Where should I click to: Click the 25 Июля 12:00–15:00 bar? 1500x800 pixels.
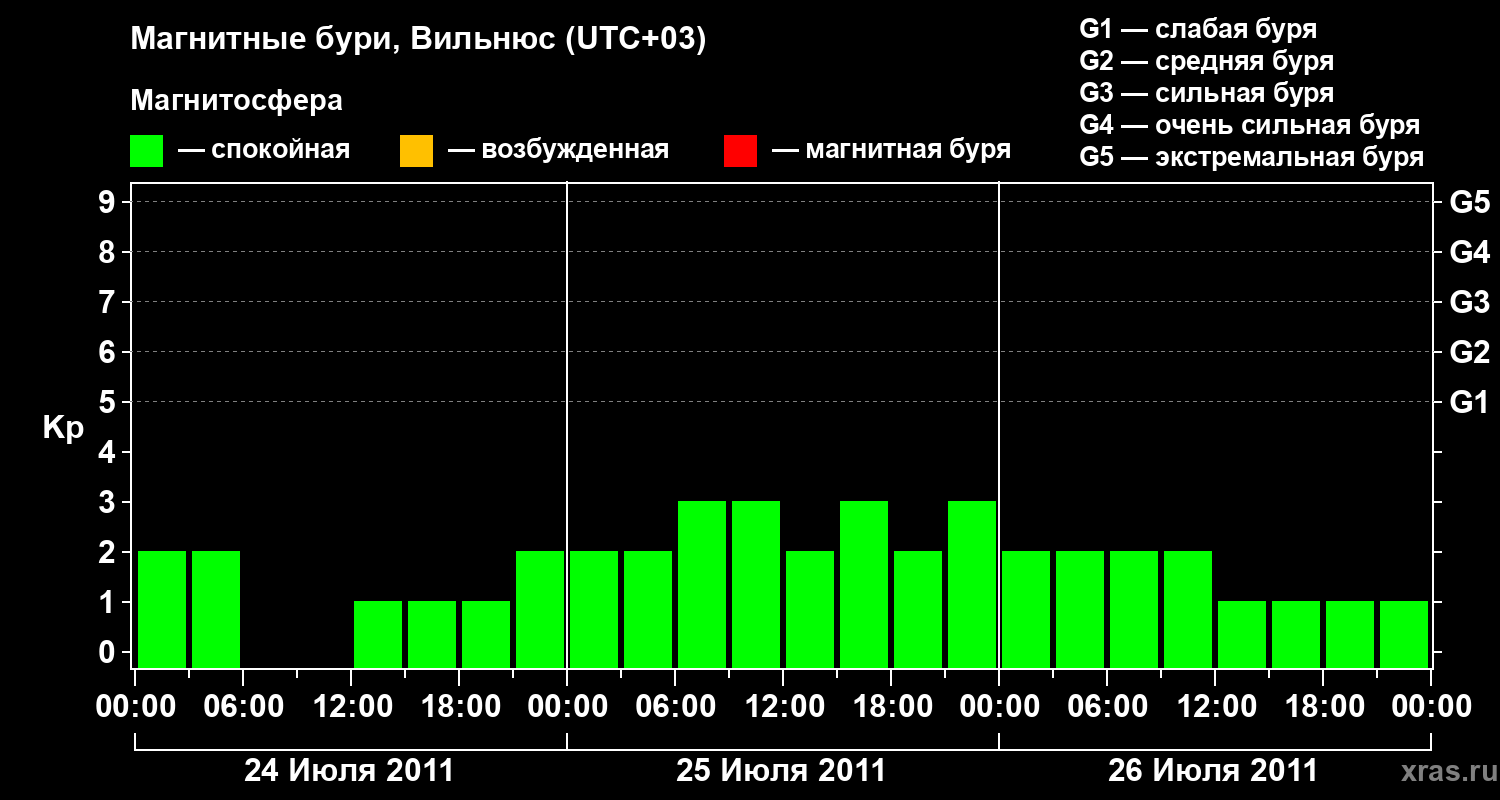pyautogui.click(x=810, y=609)
